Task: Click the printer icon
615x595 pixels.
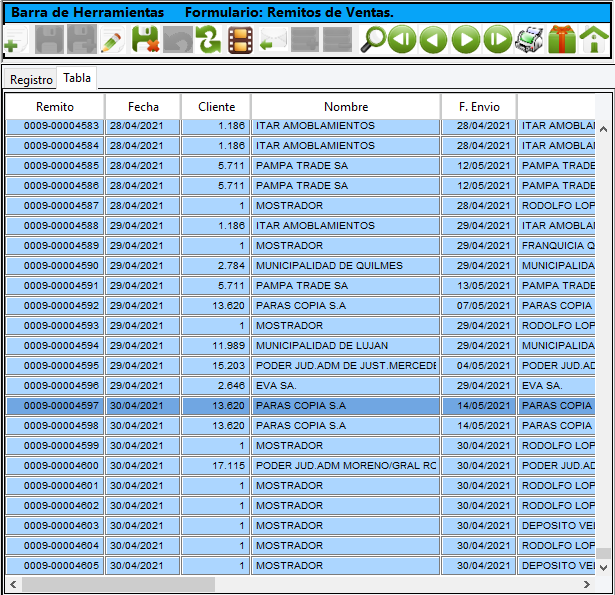Action: coord(529,40)
